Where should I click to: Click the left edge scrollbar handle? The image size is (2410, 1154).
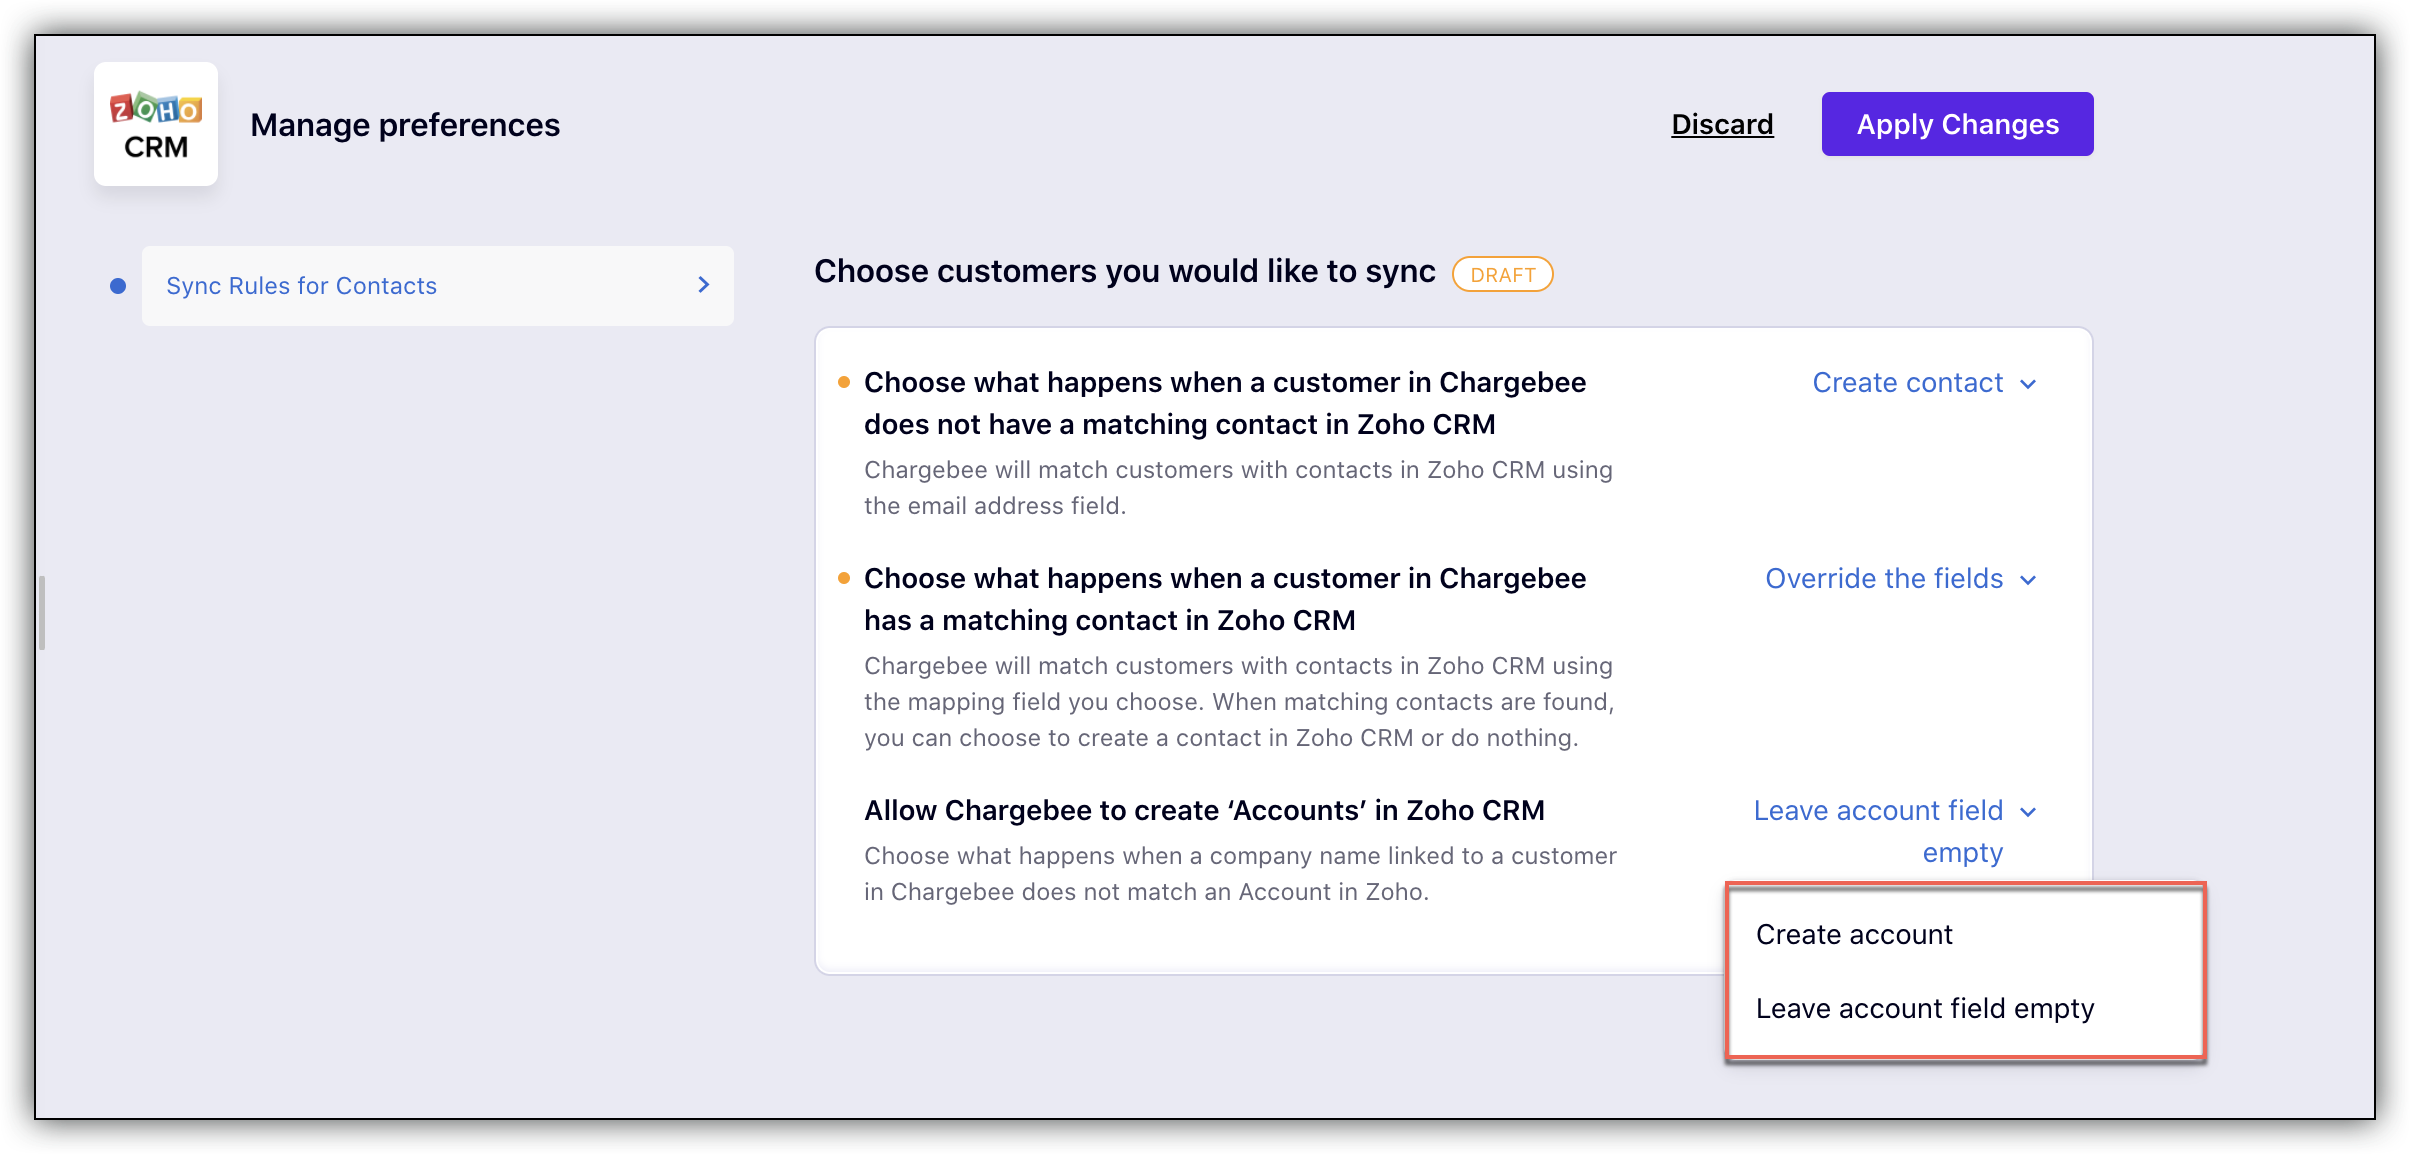(42, 612)
